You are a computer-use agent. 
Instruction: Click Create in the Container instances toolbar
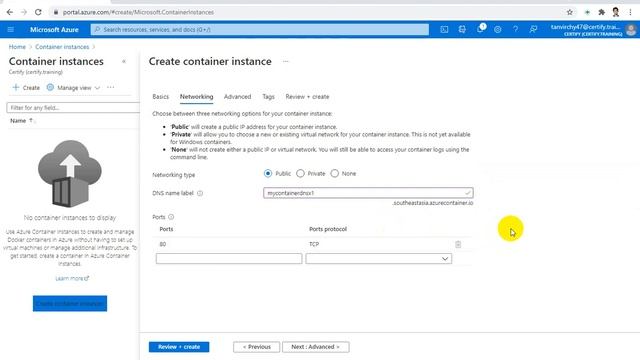click(x=26, y=88)
